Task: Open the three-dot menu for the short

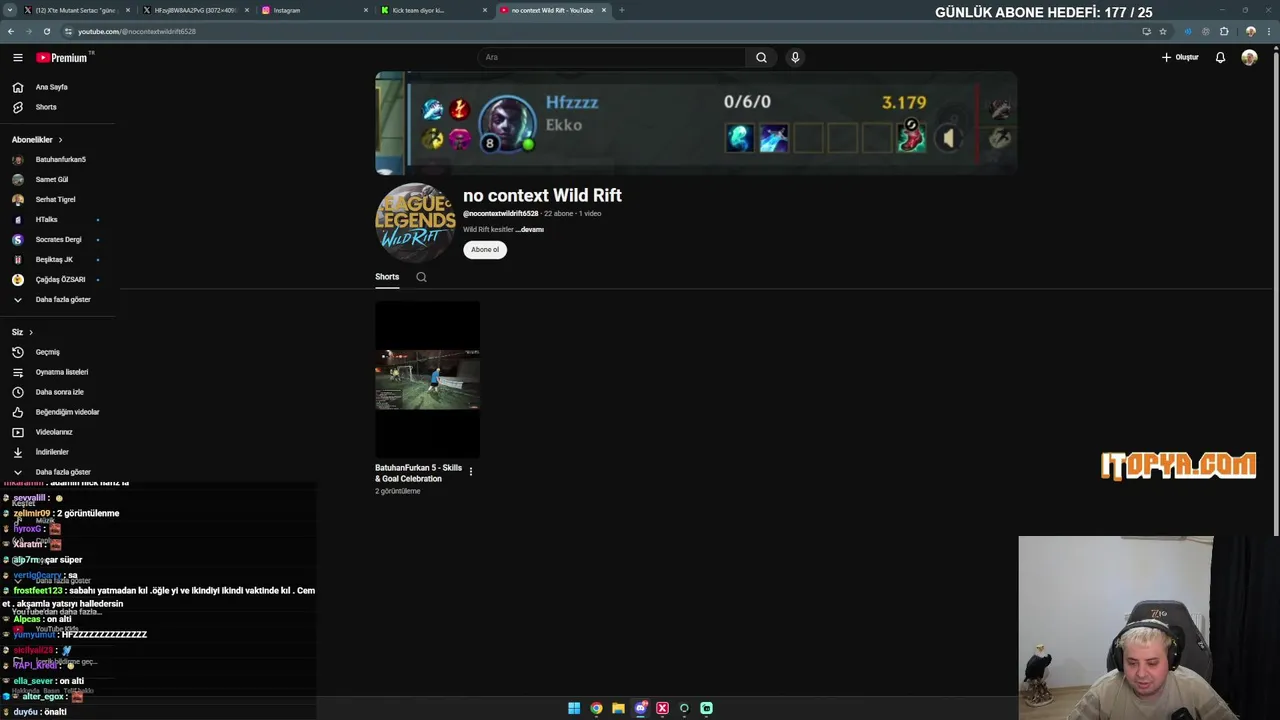Action: coord(471,472)
